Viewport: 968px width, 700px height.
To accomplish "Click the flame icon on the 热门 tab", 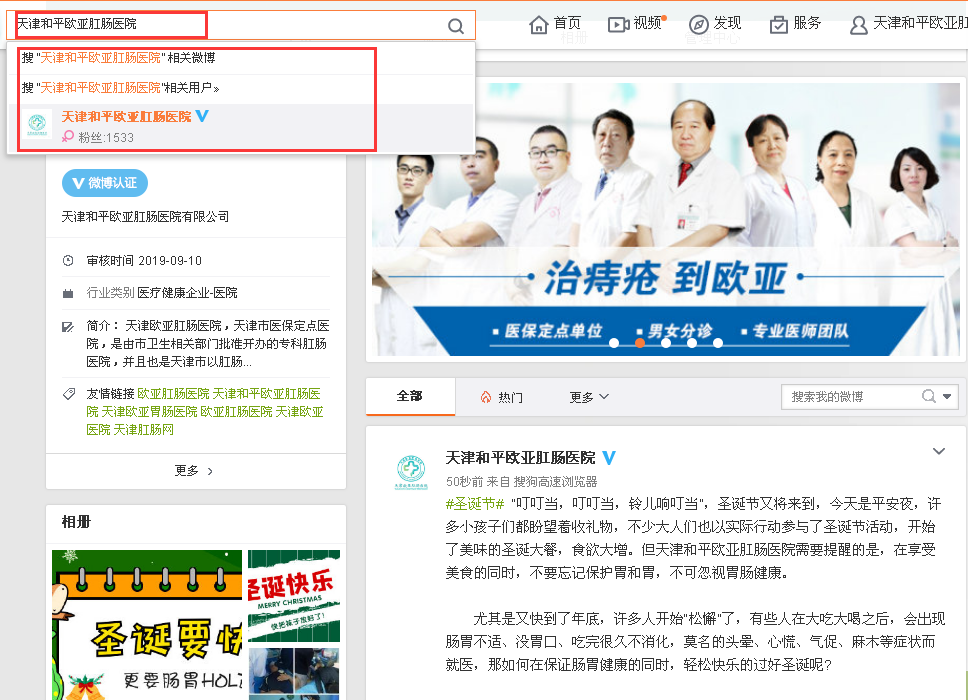I will point(486,397).
